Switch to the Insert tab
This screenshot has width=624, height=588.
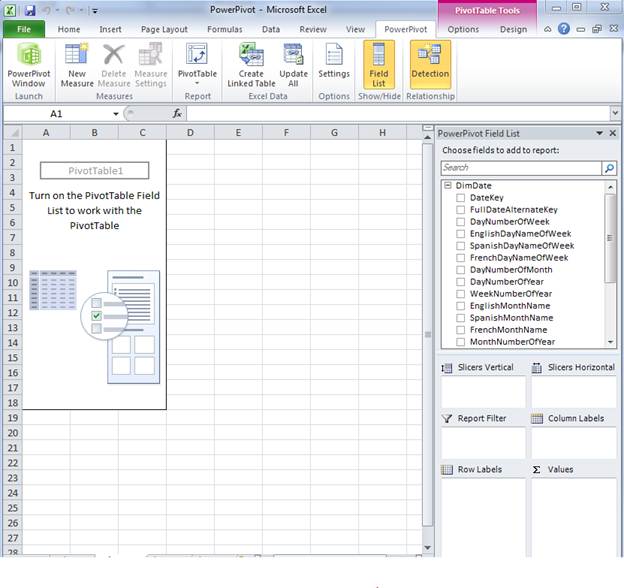110,29
